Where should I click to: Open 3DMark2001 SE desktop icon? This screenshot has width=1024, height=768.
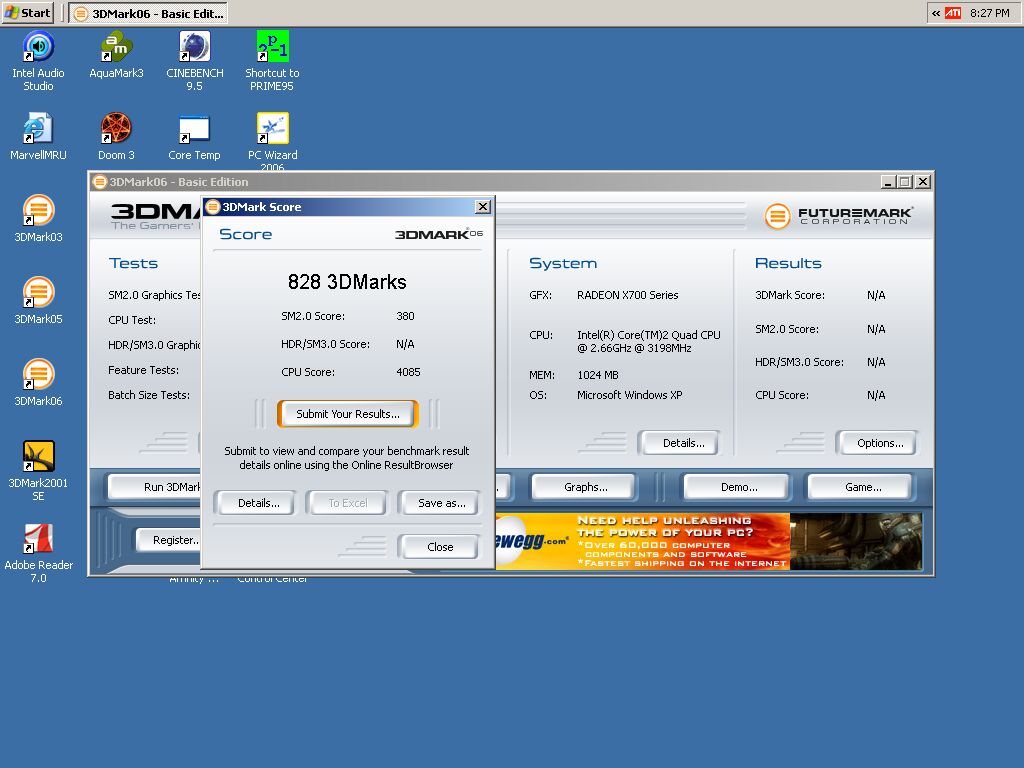[39, 471]
